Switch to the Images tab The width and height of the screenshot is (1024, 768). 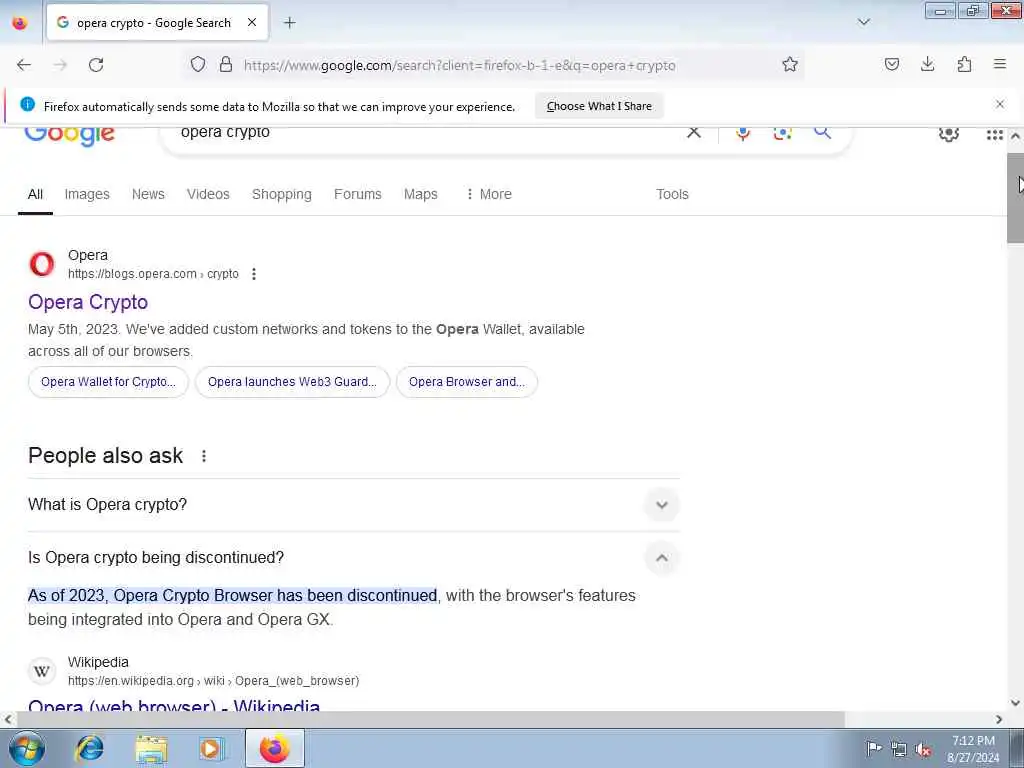coord(87,195)
